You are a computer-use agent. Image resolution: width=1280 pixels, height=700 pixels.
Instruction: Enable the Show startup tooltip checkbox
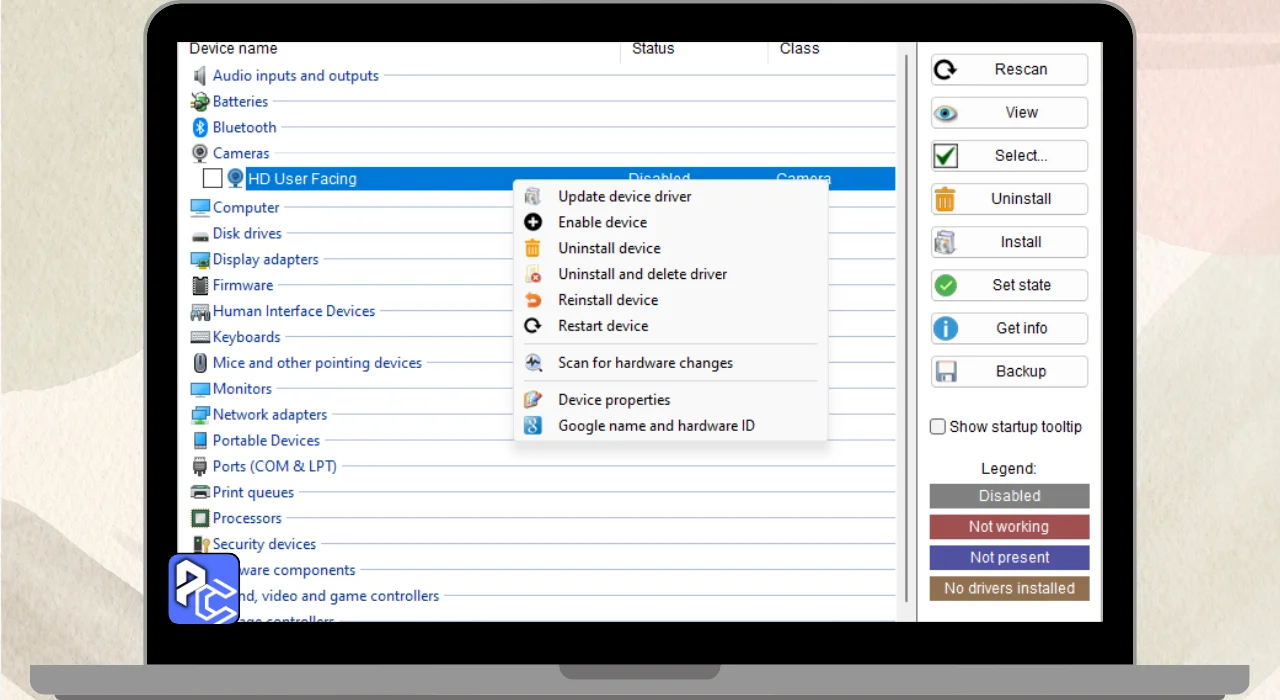click(938, 426)
